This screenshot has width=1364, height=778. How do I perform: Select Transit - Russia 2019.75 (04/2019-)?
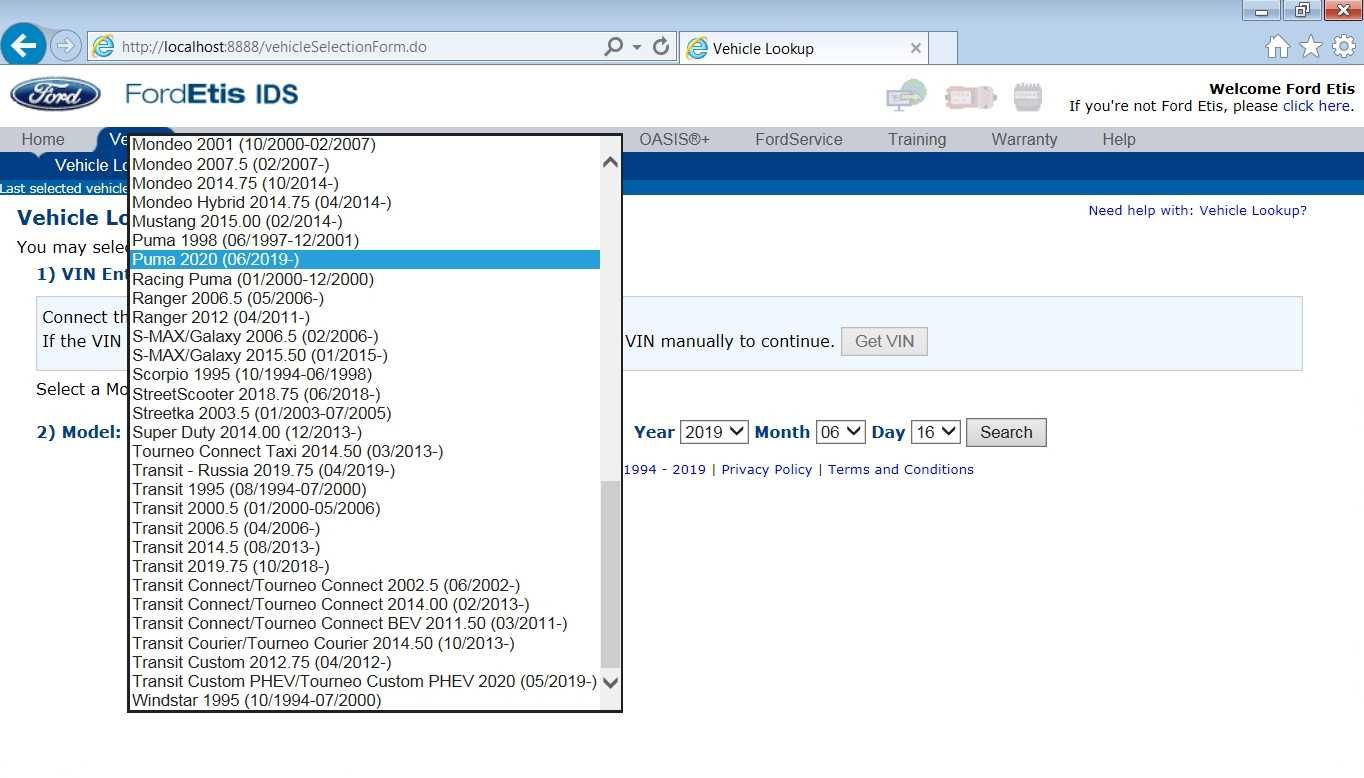click(366, 470)
